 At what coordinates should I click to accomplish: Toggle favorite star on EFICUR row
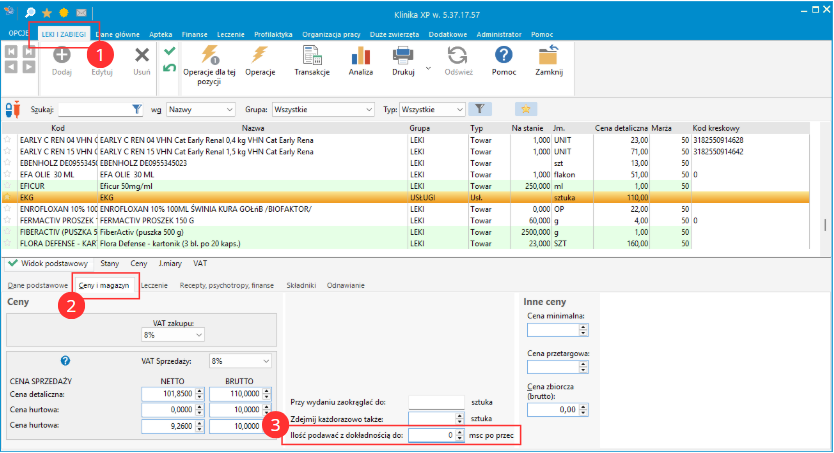point(7,187)
